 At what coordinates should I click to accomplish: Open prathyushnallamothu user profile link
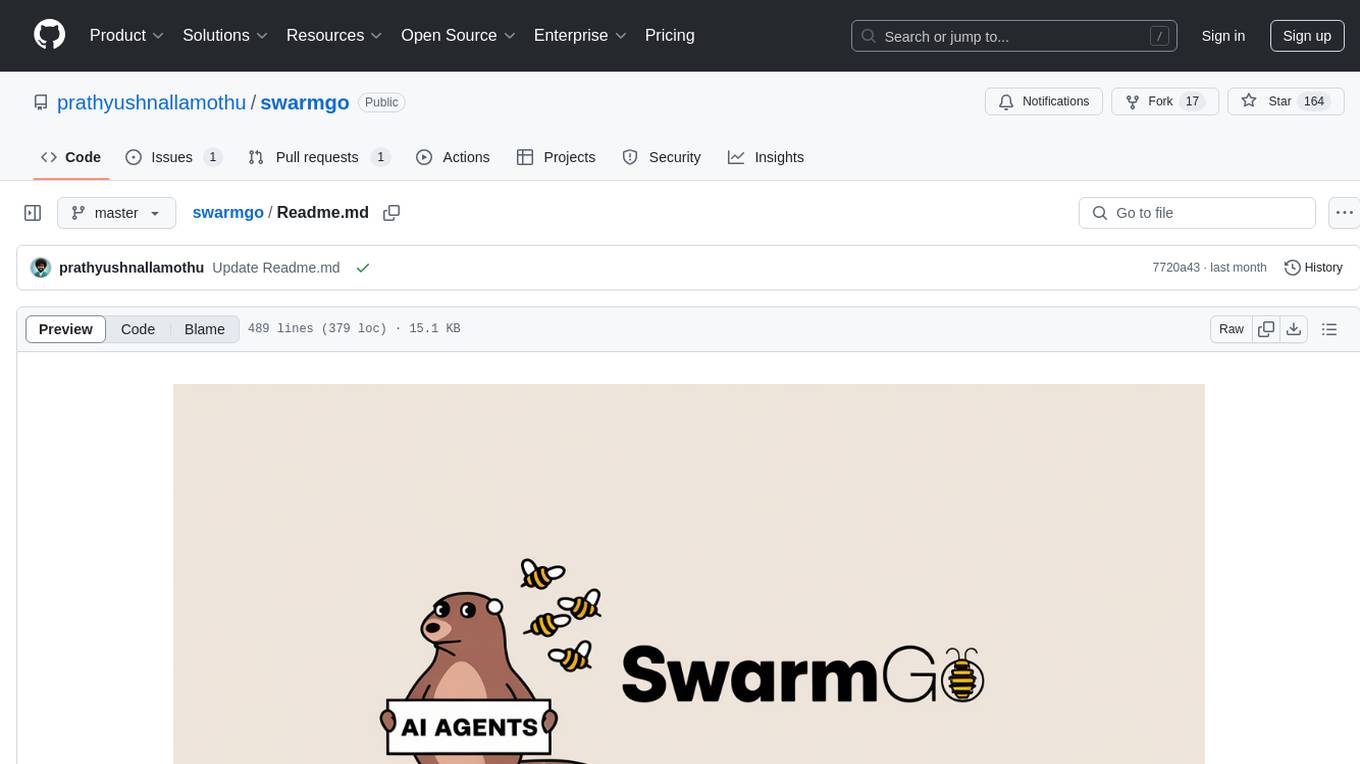click(152, 102)
